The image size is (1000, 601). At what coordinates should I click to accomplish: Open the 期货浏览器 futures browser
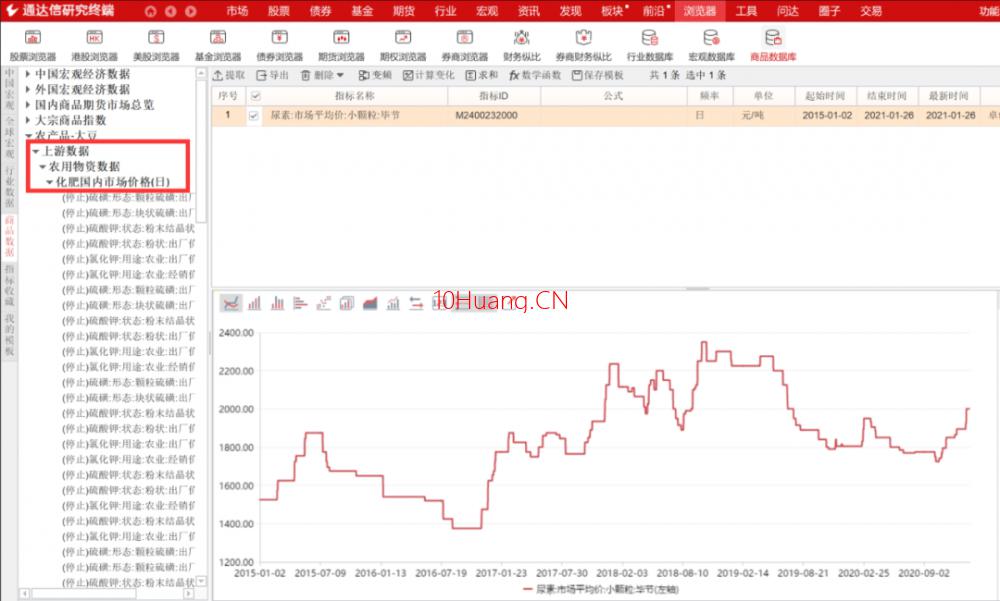tap(341, 45)
